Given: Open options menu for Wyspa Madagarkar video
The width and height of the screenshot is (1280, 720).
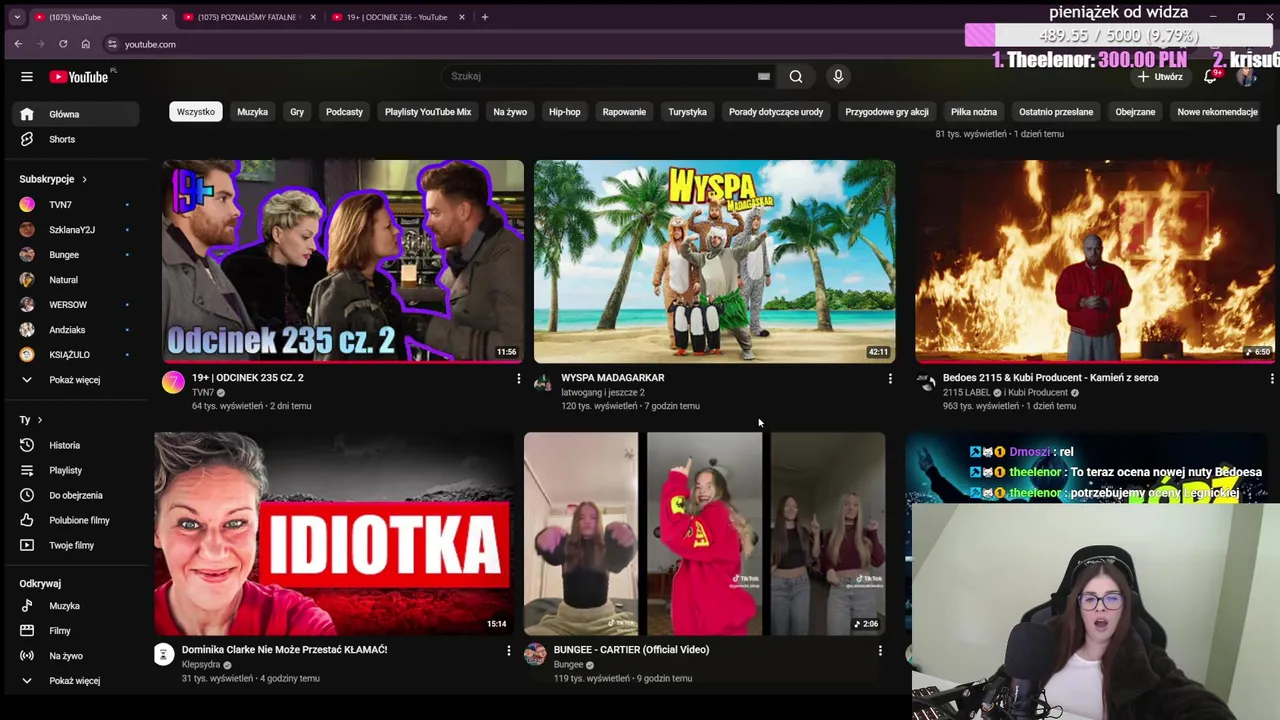Looking at the screenshot, I should click(890, 379).
